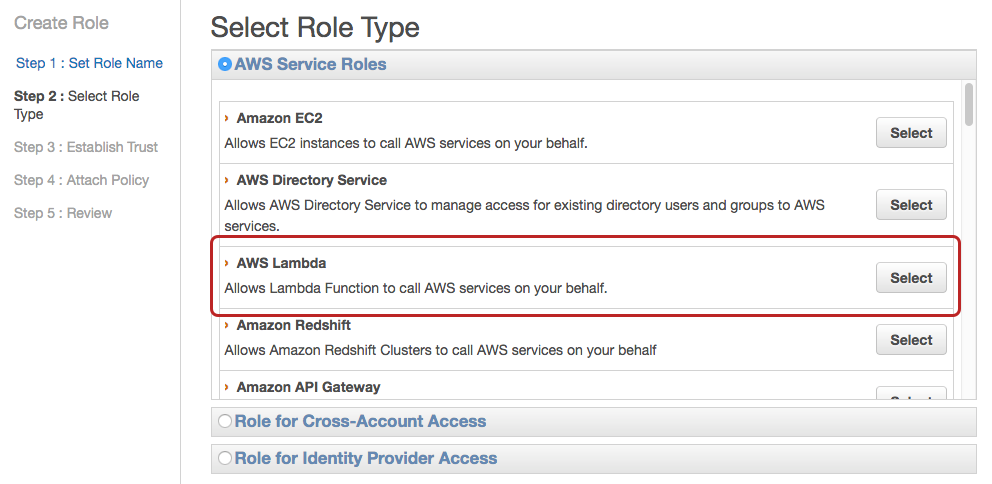Click Select button for Amazon EC2

tap(911, 133)
